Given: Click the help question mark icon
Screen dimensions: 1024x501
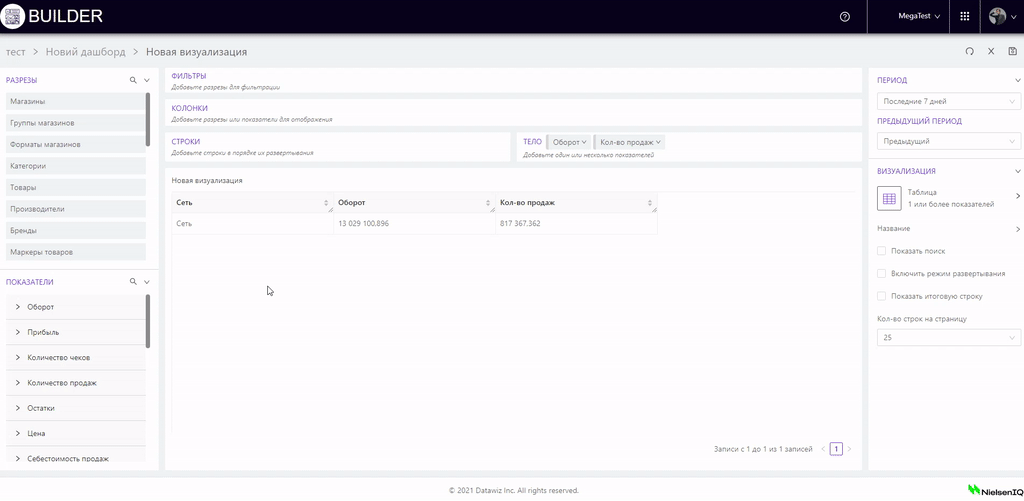Looking at the screenshot, I should pyautogui.click(x=845, y=17).
